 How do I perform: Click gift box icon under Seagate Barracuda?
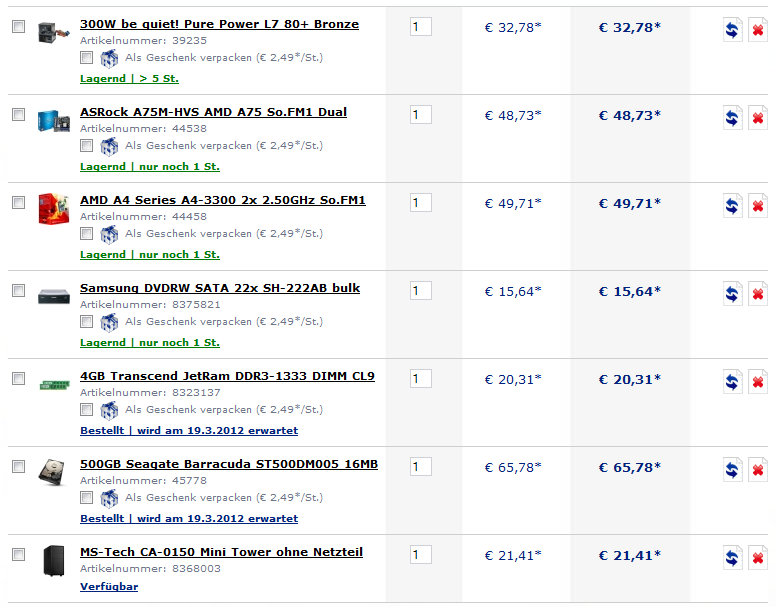tap(109, 498)
